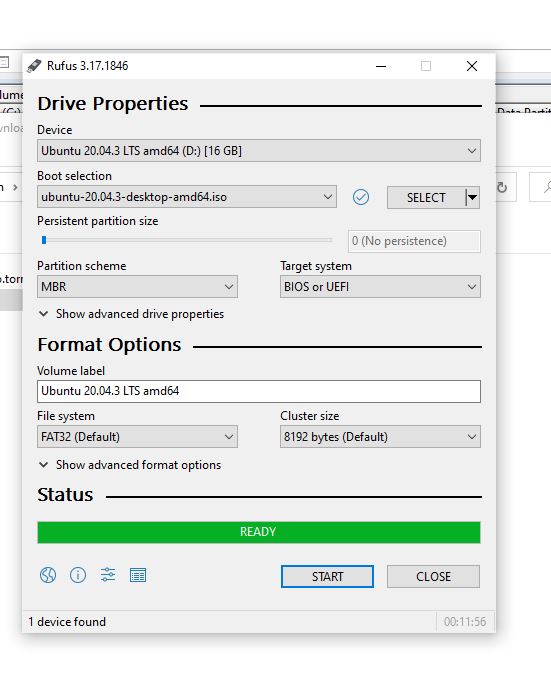Screen dimensions: 551x696
Task: Close the Rufus window with X
Action: (x=472, y=66)
